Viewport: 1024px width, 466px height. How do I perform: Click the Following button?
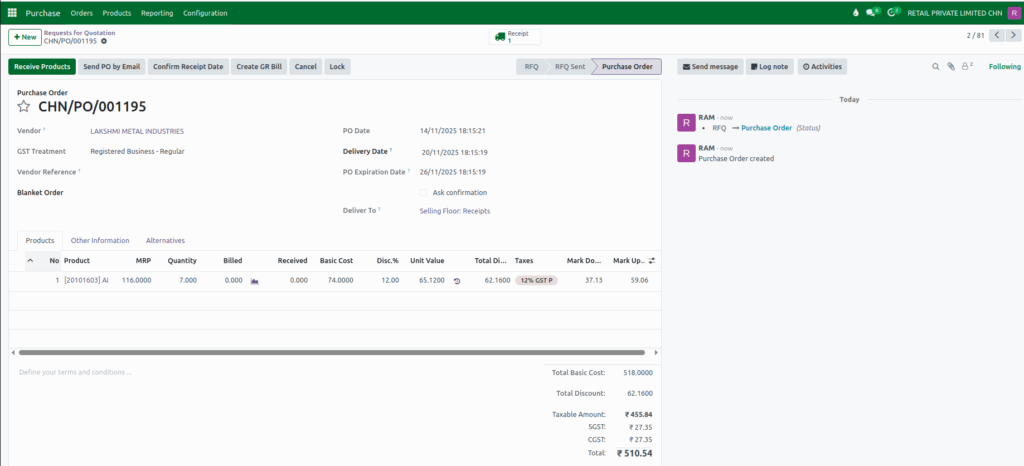1004,67
